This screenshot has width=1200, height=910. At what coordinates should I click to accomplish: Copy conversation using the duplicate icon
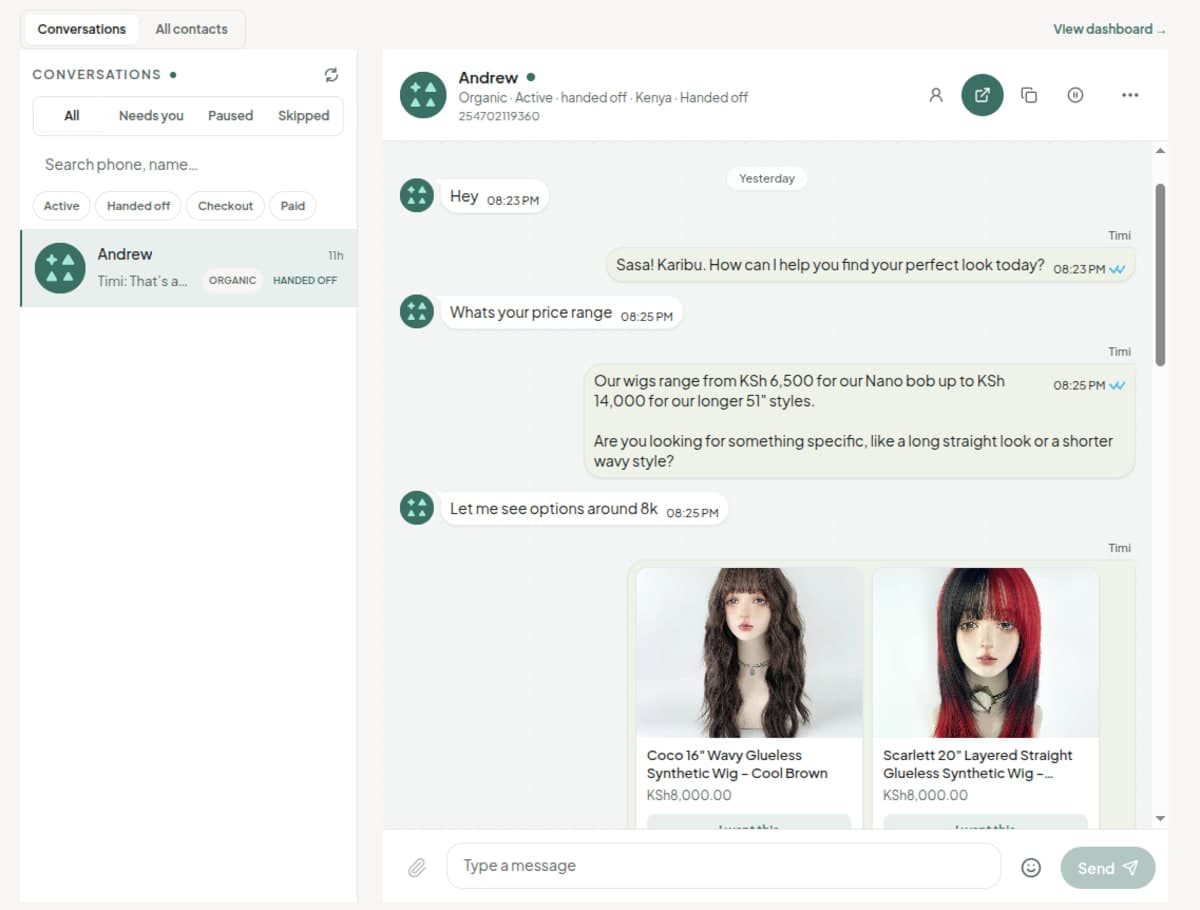1028,95
